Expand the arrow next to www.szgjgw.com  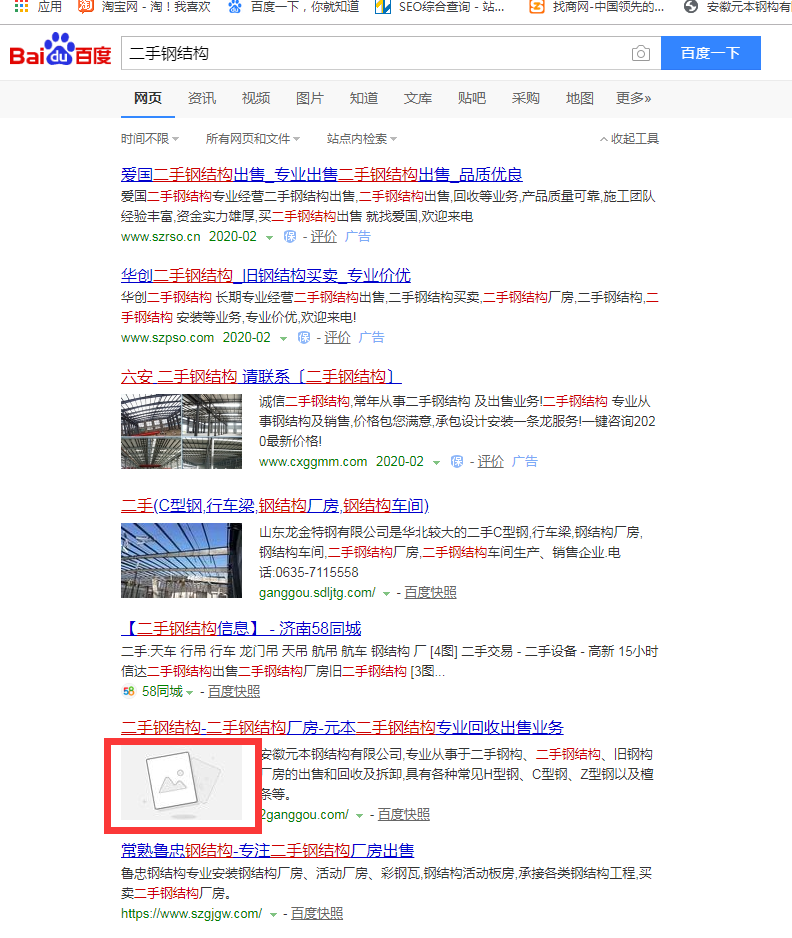(273, 915)
